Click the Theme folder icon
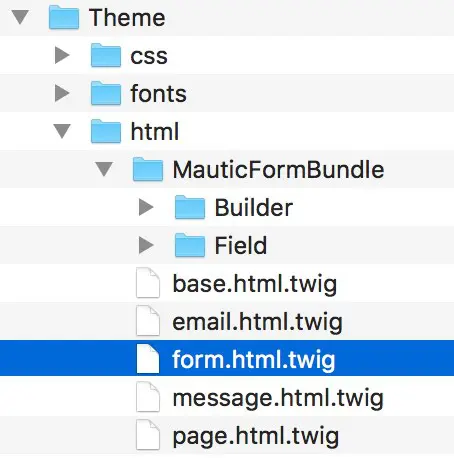Viewport: 454px width, 458px height. (64, 17)
